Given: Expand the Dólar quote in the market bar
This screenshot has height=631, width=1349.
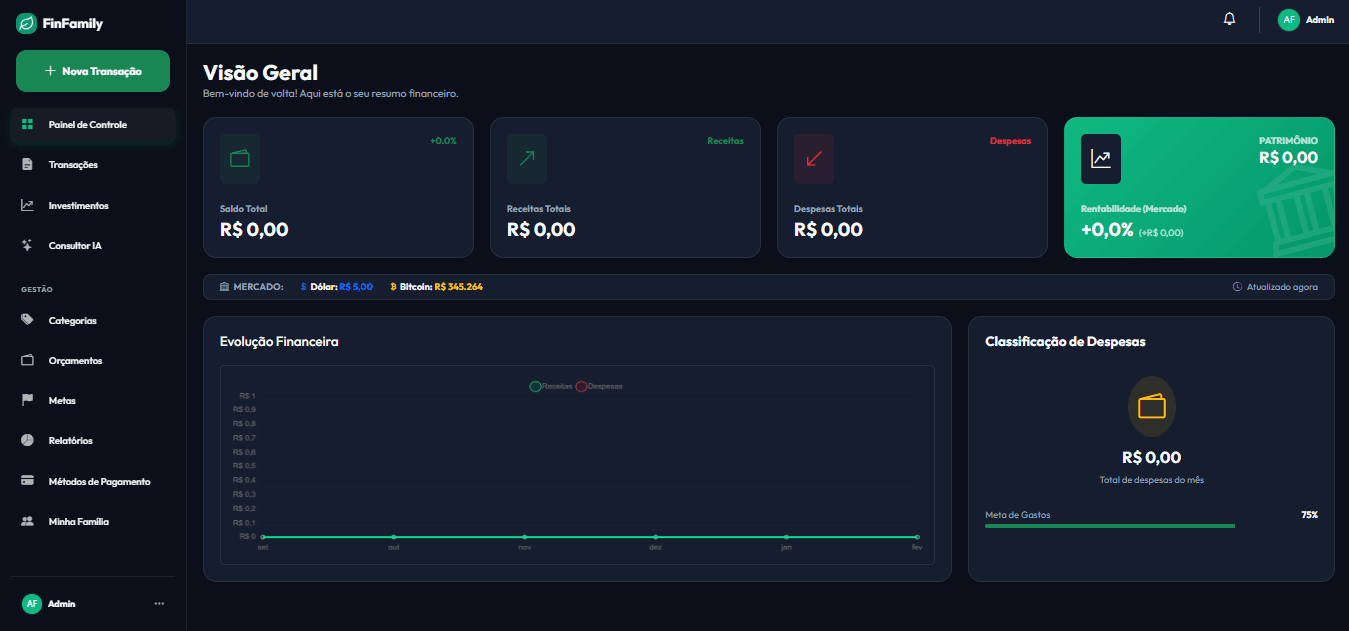Looking at the screenshot, I should (335, 286).
